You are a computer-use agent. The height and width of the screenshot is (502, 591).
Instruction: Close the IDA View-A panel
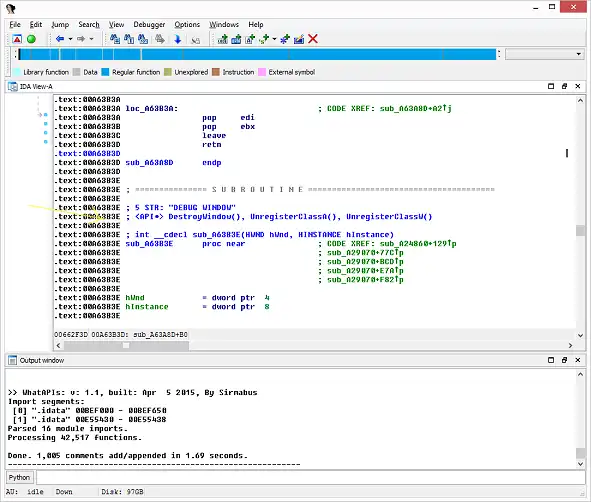pos(577,86)
